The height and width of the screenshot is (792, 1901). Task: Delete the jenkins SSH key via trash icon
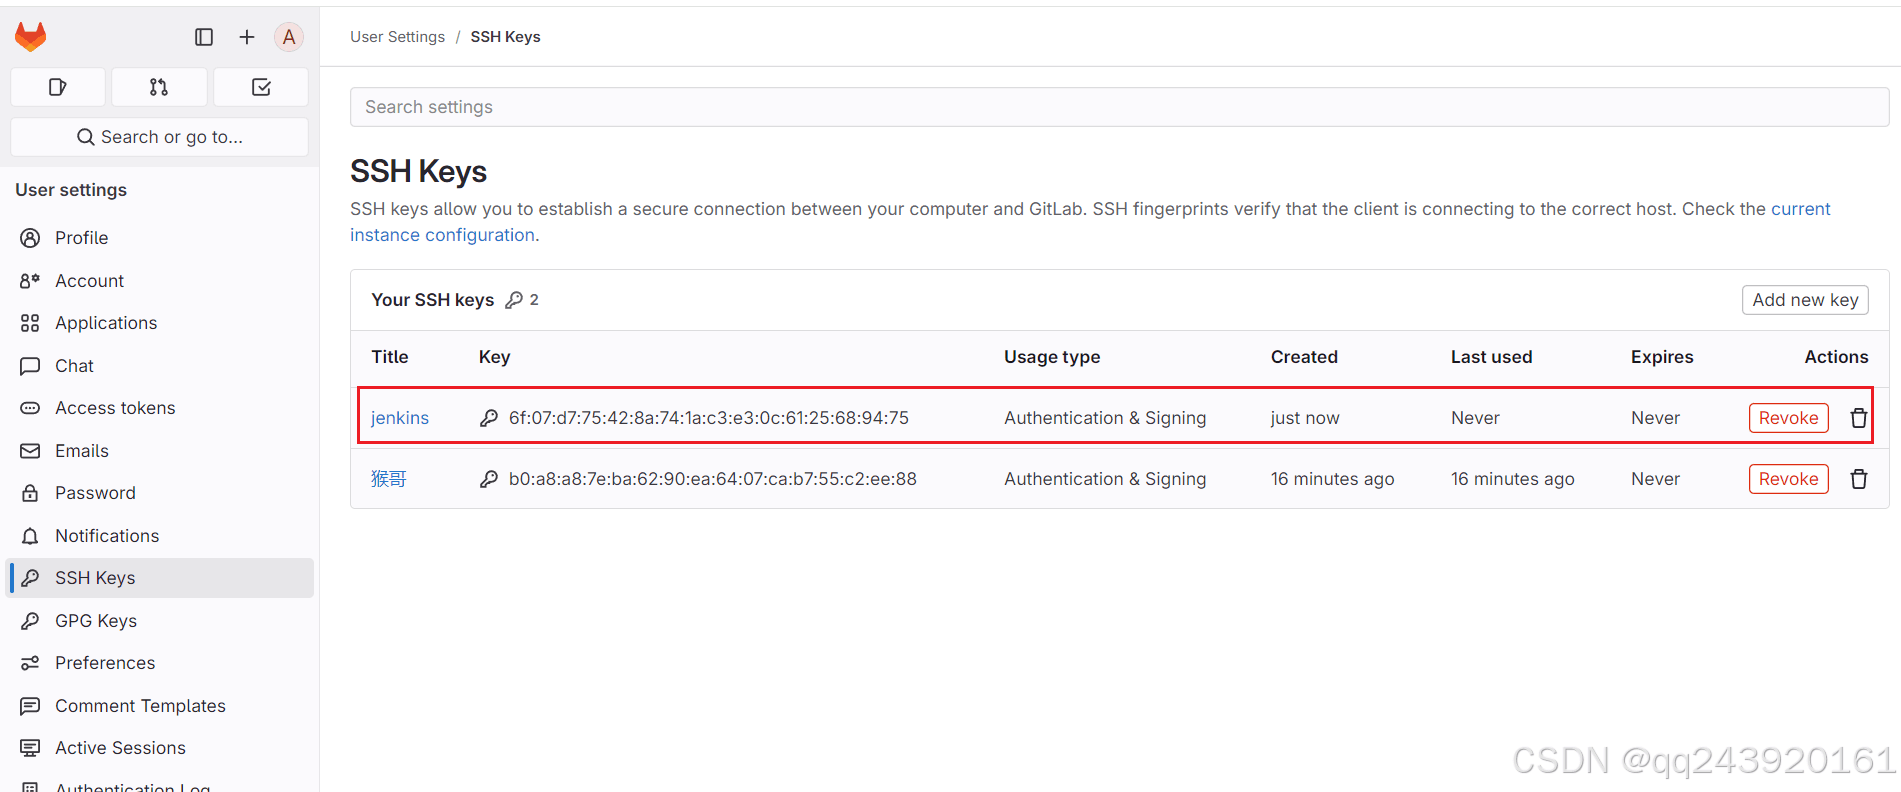pos(1858,418)
